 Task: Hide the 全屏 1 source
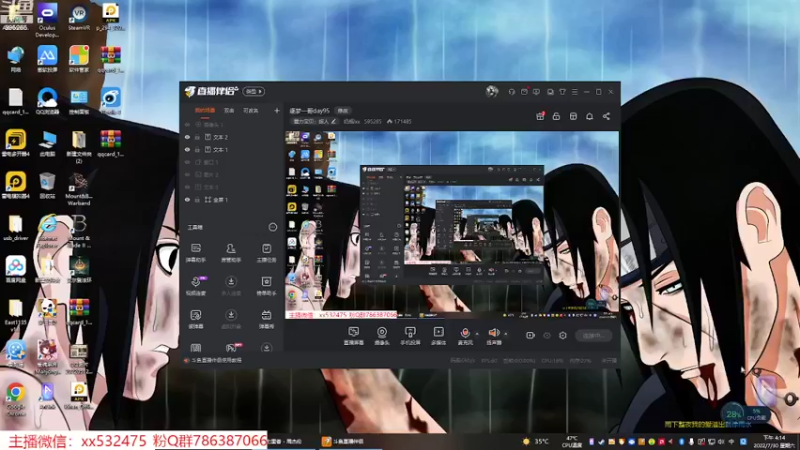pyautogui.click(x=187, y=200)
